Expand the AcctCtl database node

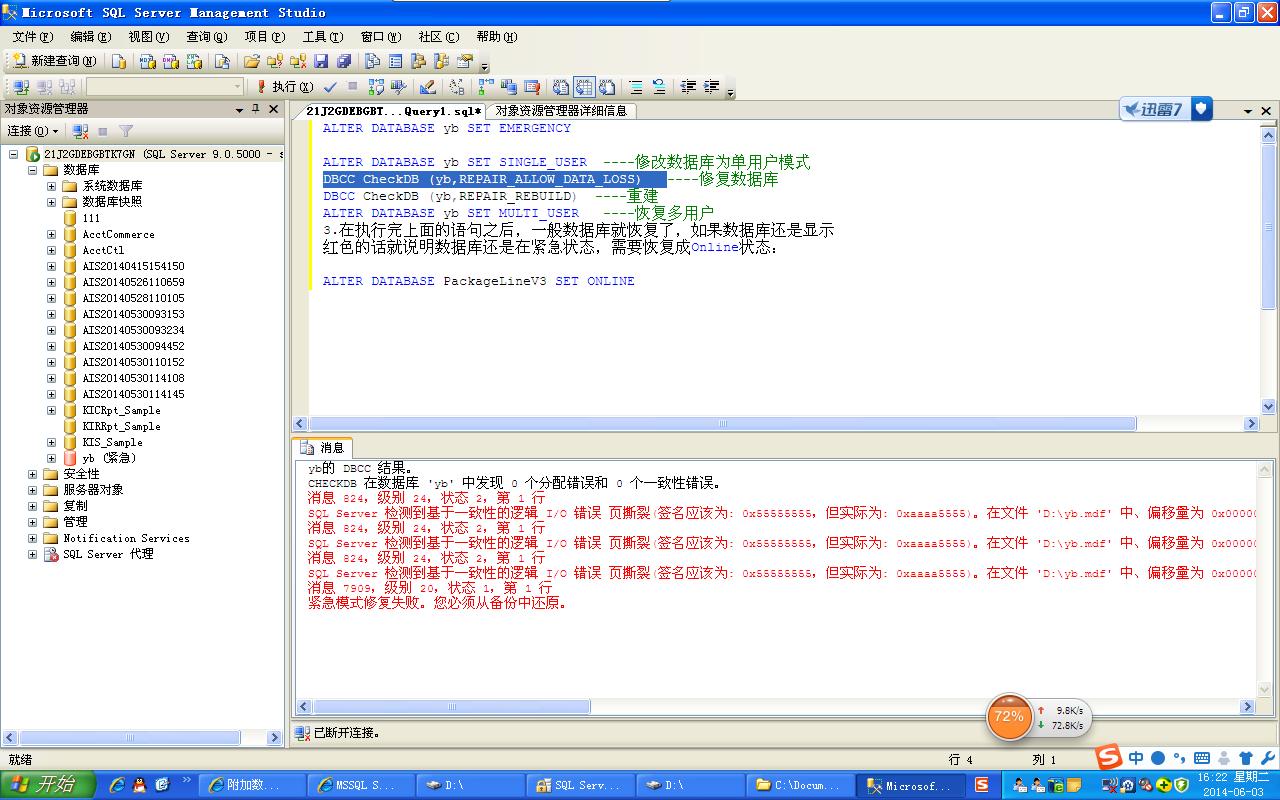(51, 250)
